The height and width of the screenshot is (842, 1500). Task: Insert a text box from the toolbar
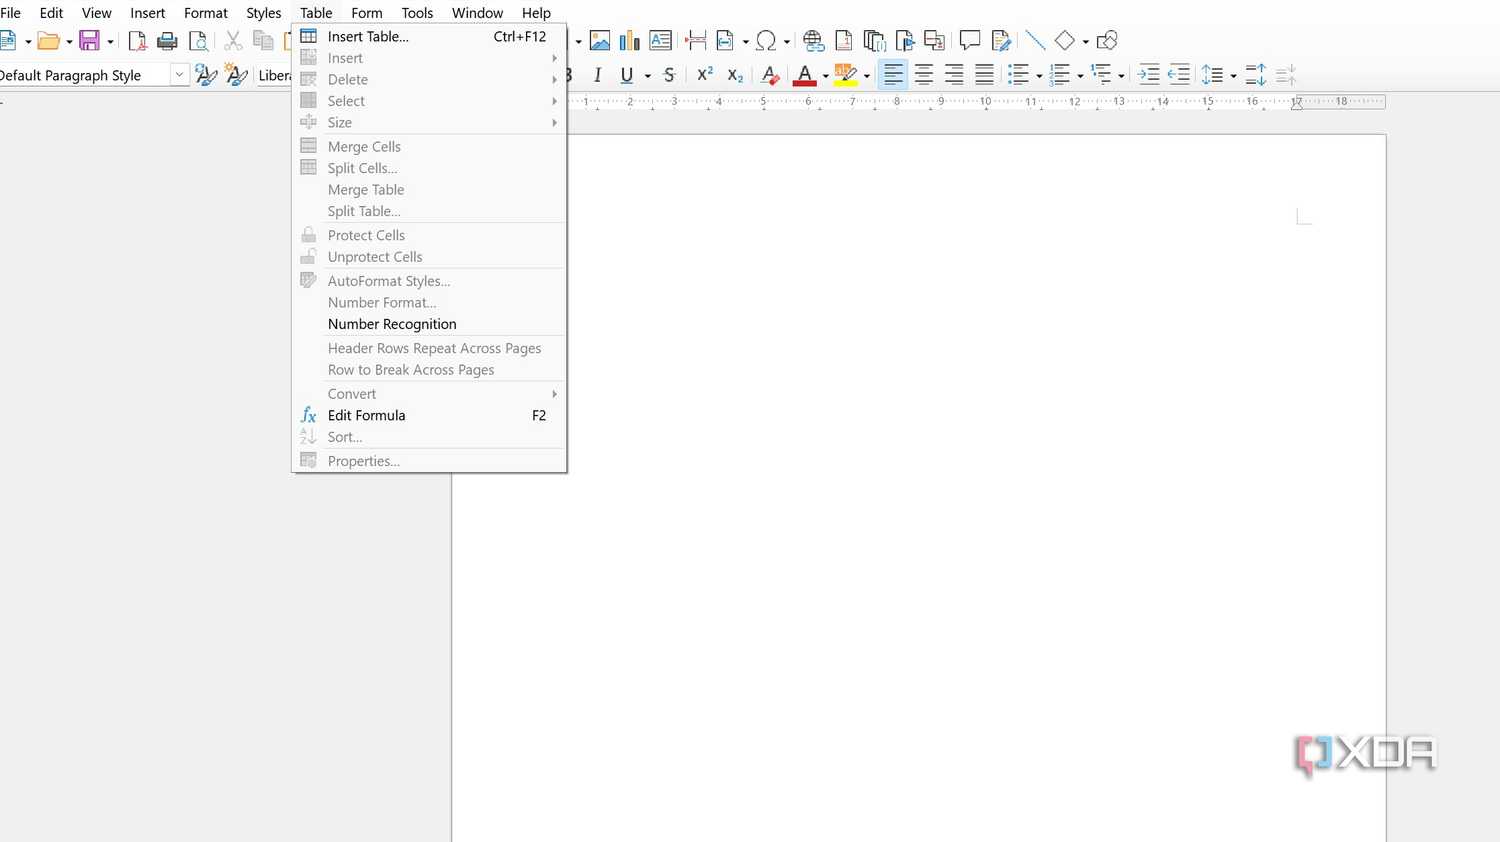(x=660, y=41)
